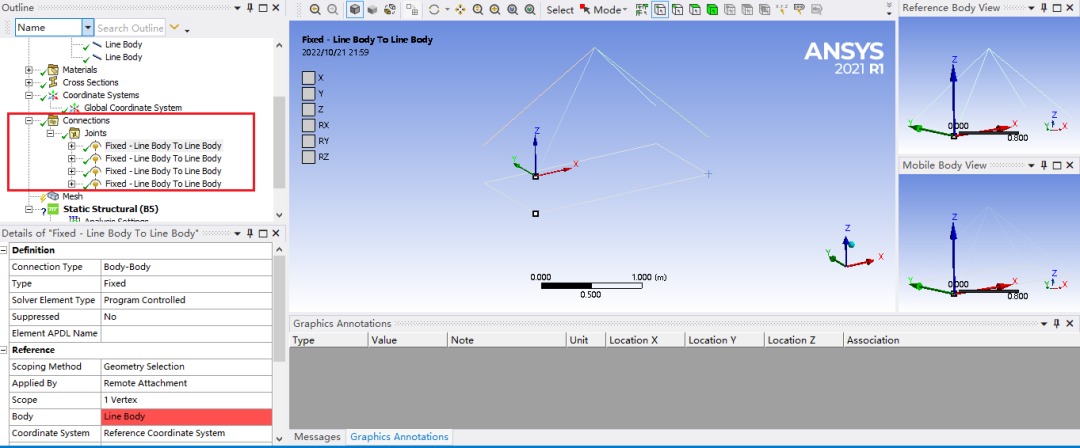Toggle the Element Face selection filter
The width and height of the screenshot is (1080, 448).
(x=747, y=10)
